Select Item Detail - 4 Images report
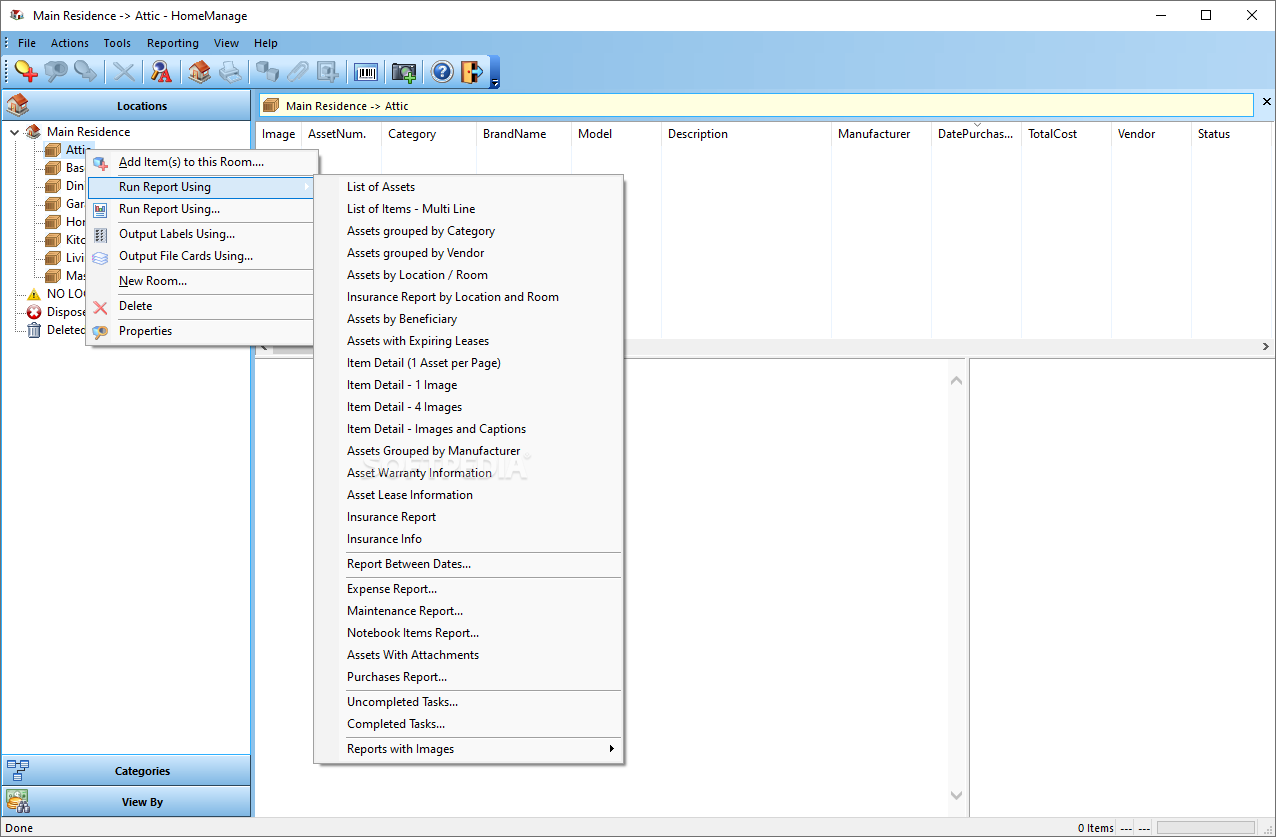Viewport: 1276px width, 837px height. tap(469, 407)
